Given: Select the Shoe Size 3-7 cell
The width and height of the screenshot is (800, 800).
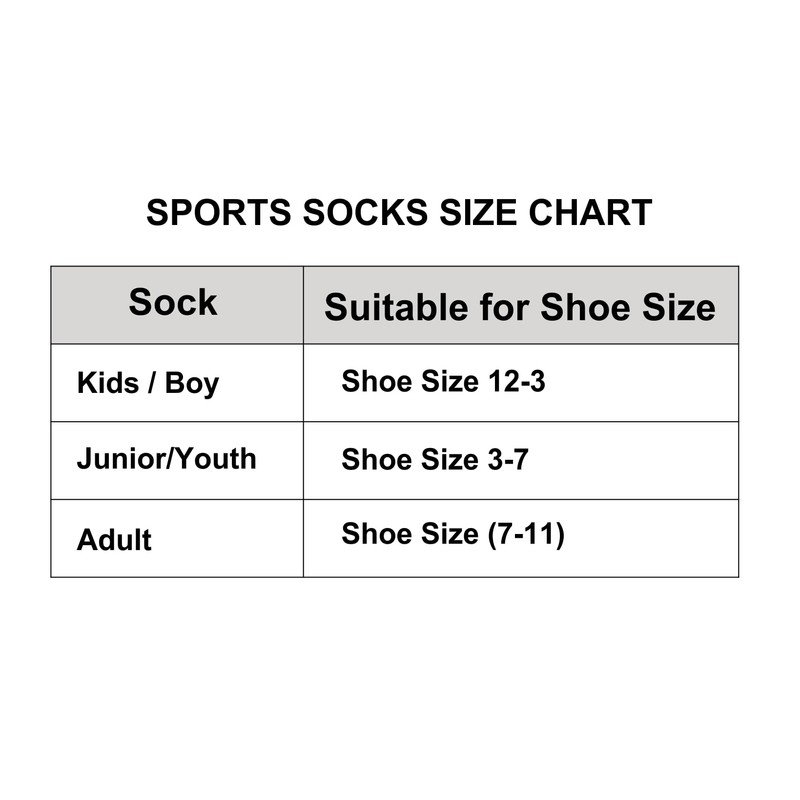Looking at the screenshot, I should pos(435,460).
